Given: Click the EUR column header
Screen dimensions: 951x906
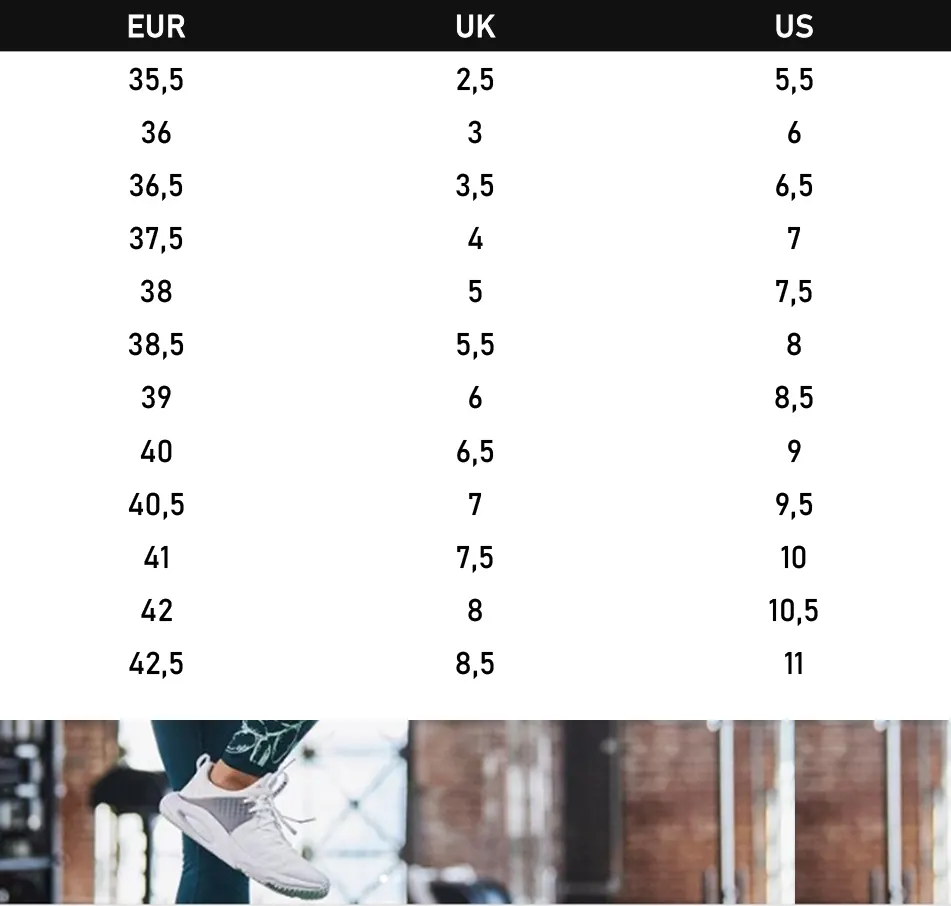Looking at the screenshot, I should 156,26.
